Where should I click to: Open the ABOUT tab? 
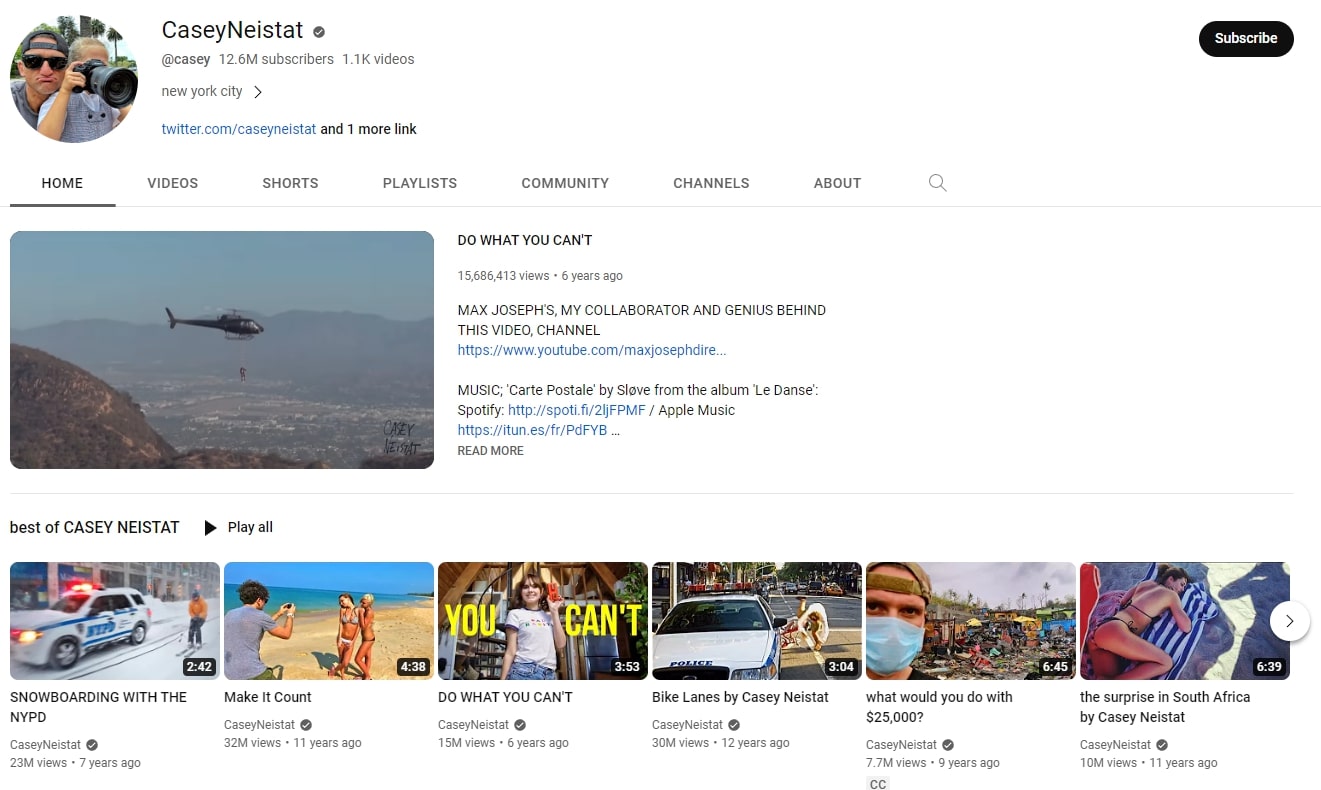837,183
